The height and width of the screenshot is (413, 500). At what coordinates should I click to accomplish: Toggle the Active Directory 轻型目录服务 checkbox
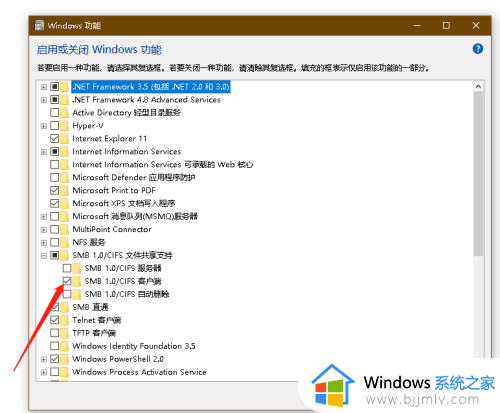coord(55,113)
